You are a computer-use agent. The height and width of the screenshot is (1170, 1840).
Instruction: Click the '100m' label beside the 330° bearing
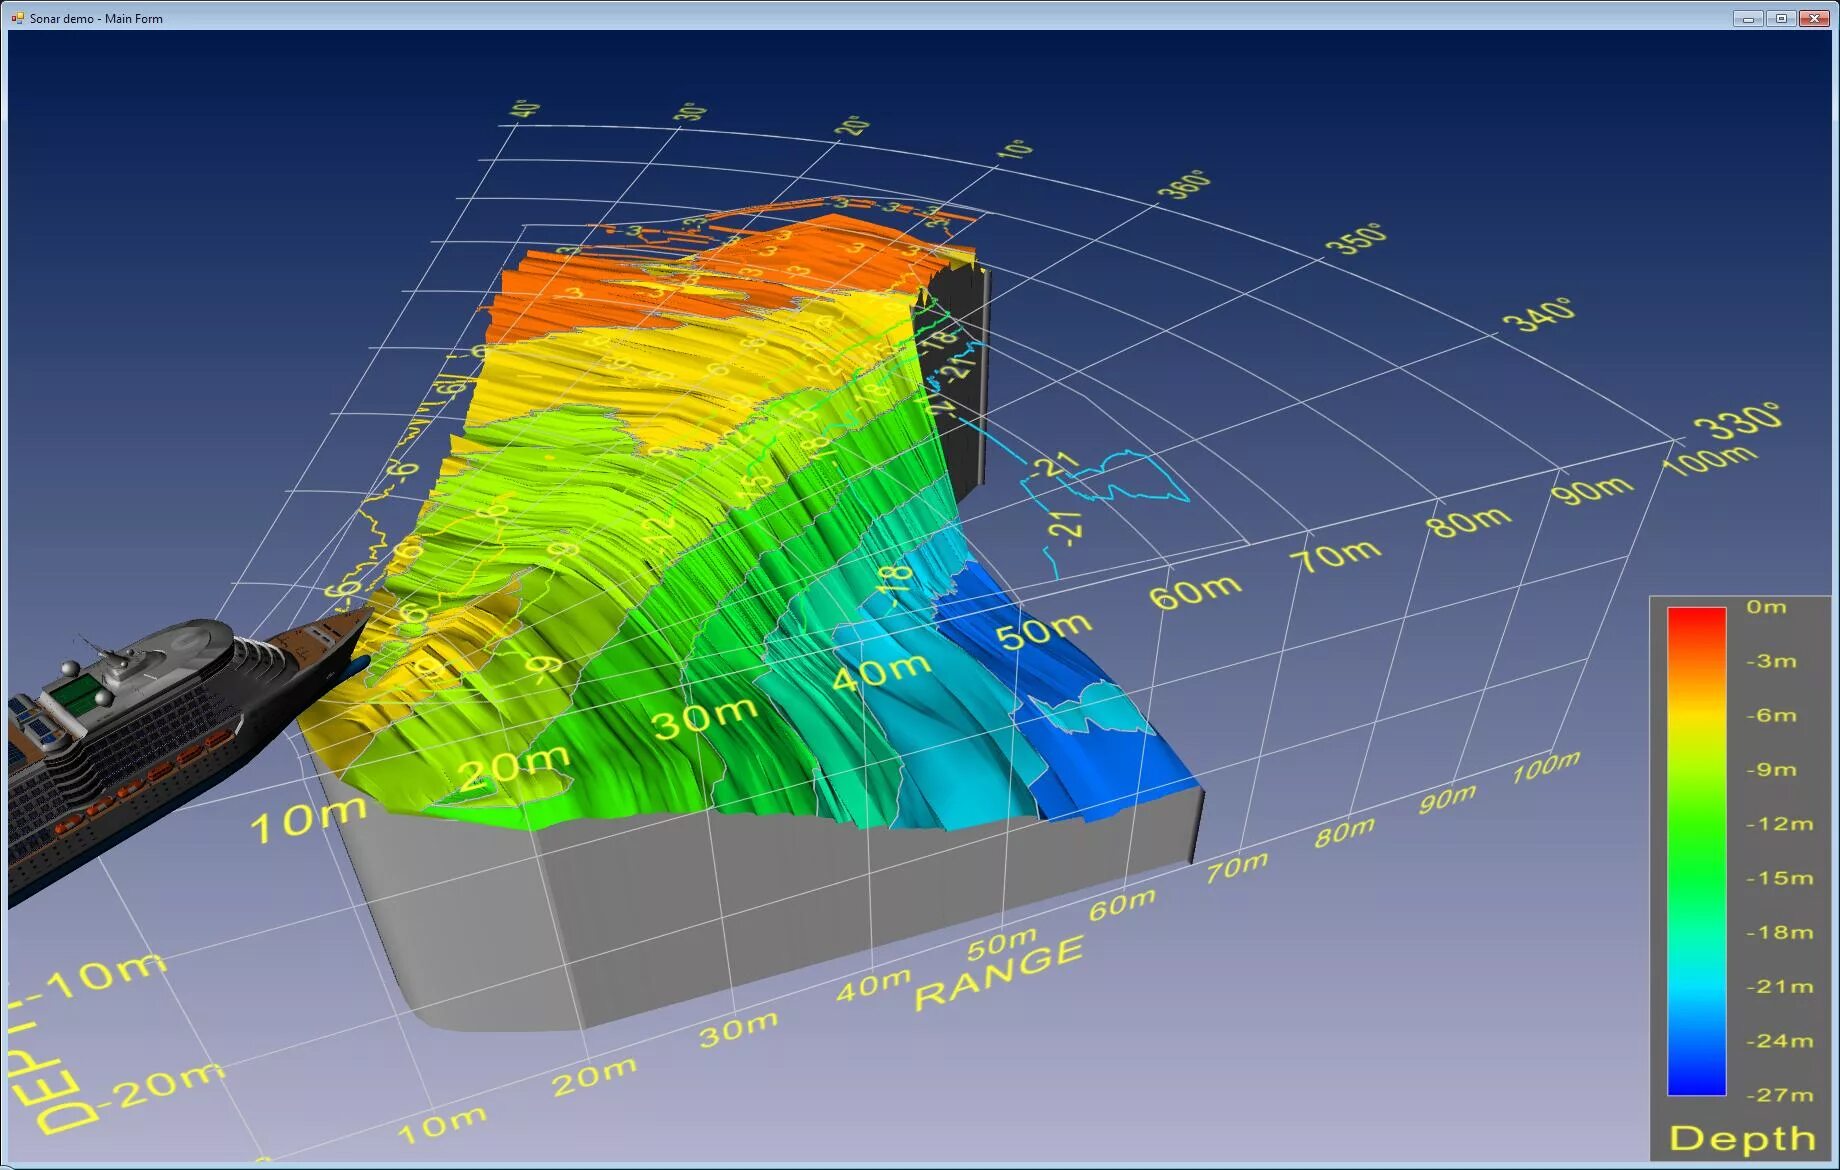click(x=1709, y=460)
